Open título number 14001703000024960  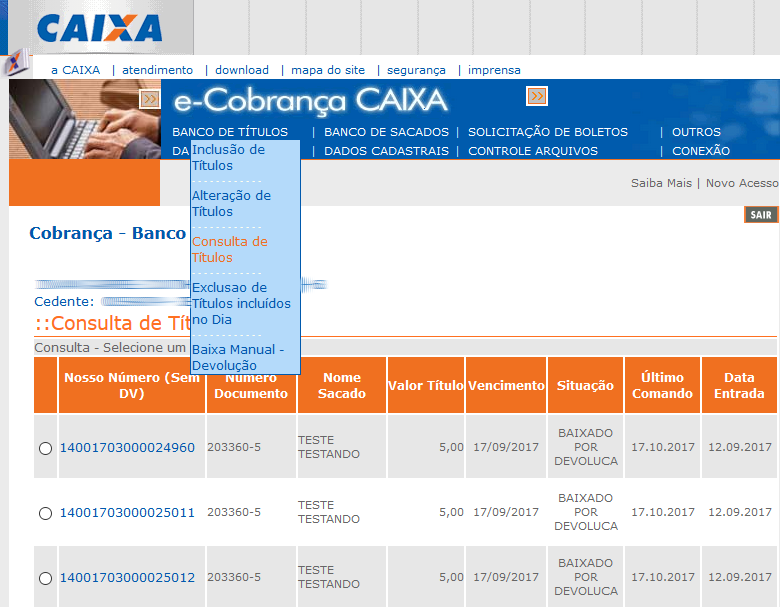[127, 448]
